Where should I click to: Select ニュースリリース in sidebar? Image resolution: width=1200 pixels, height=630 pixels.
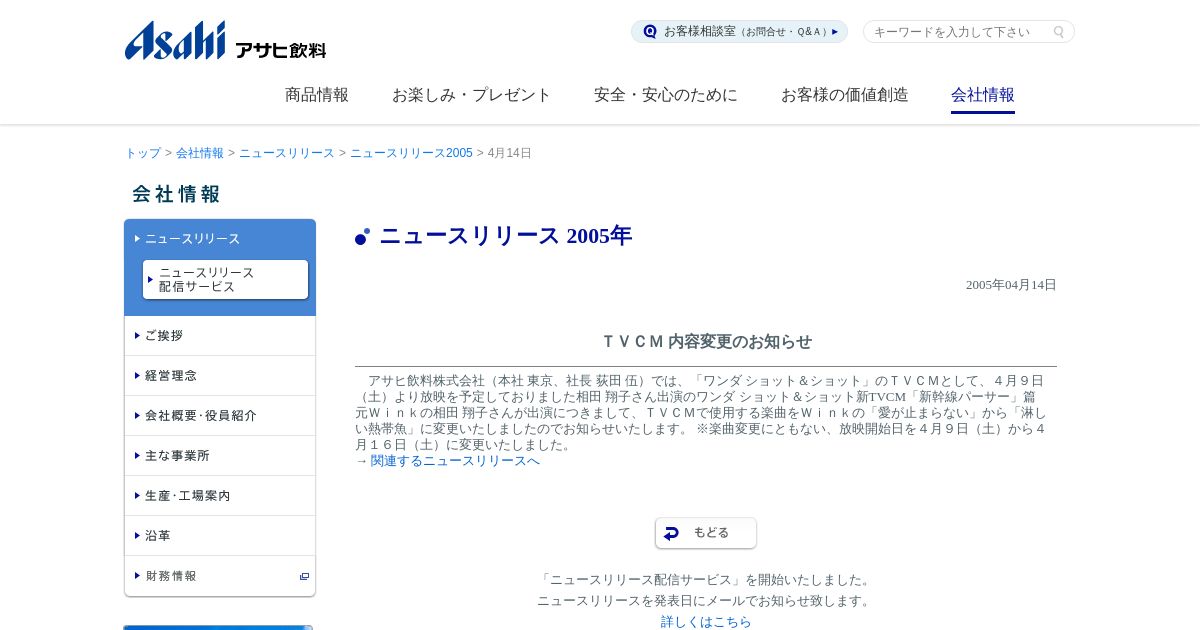pos(220,239)
